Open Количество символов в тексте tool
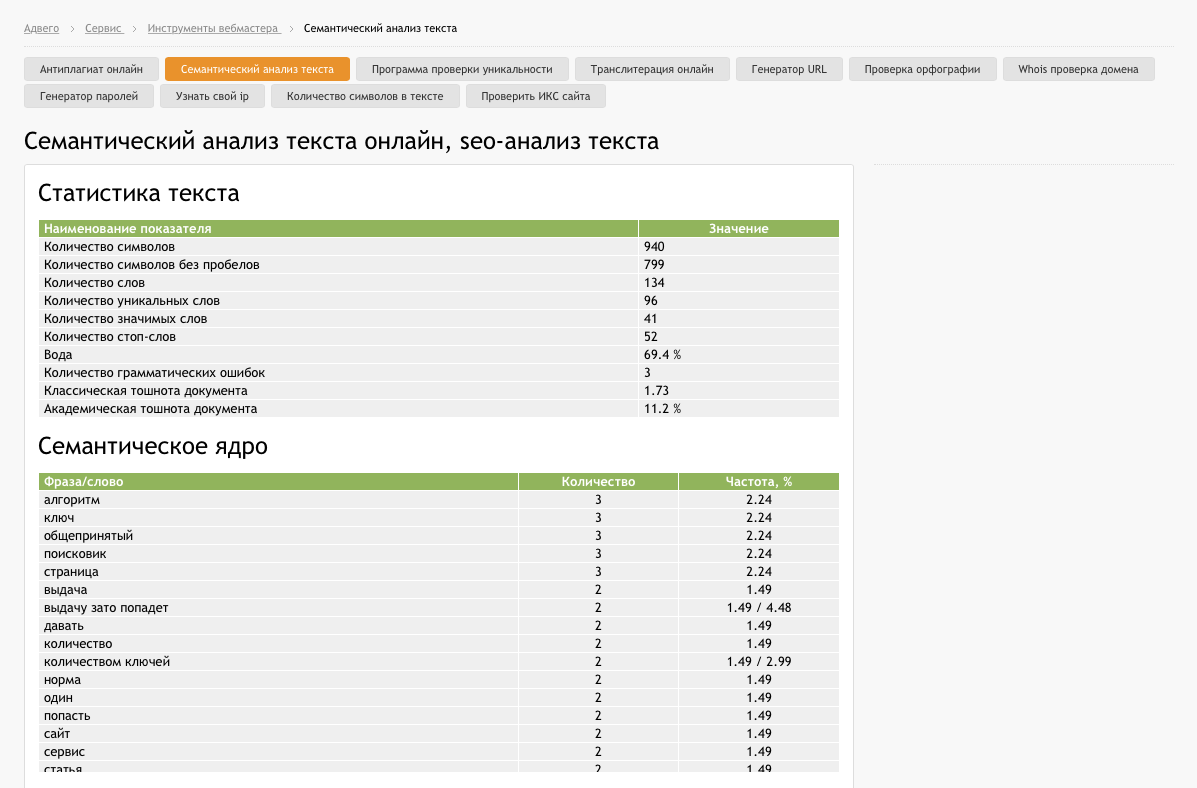The height and width of the screenshot is (788, 1197). [364, 97]
